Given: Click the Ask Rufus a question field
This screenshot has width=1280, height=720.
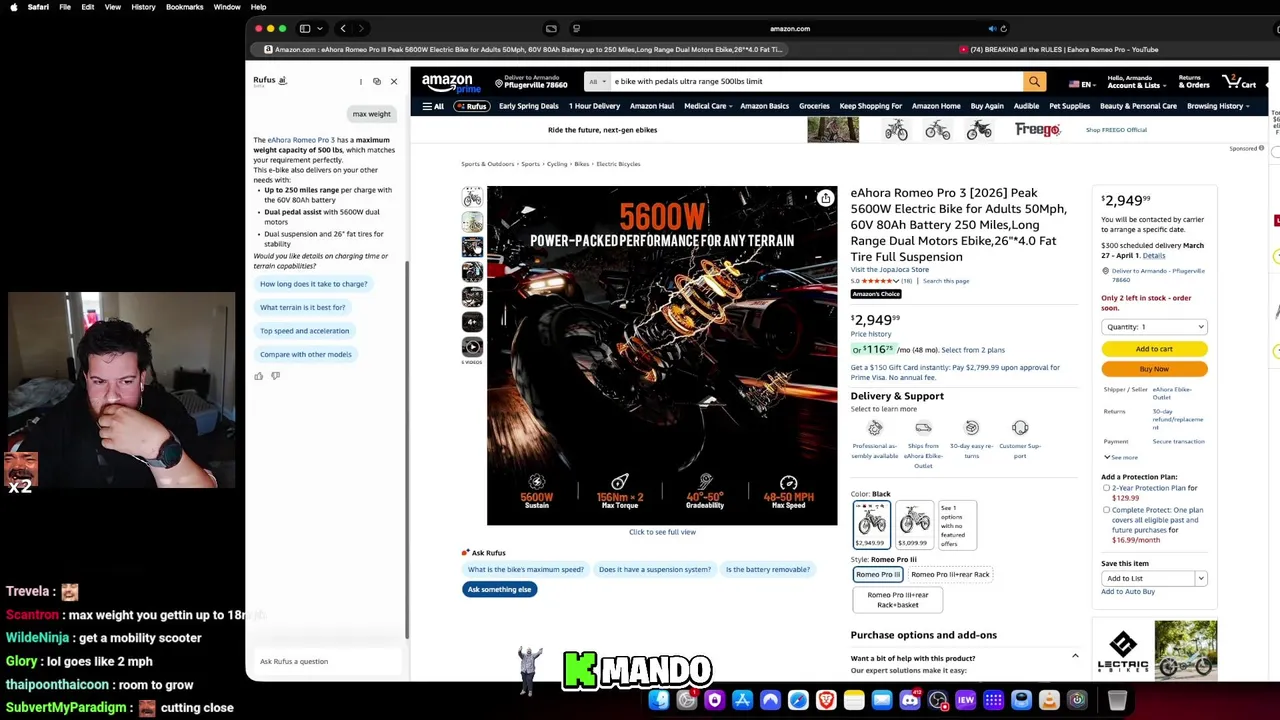Looking at the screenshot, I should pyautogui.click(x=328, y=661).
